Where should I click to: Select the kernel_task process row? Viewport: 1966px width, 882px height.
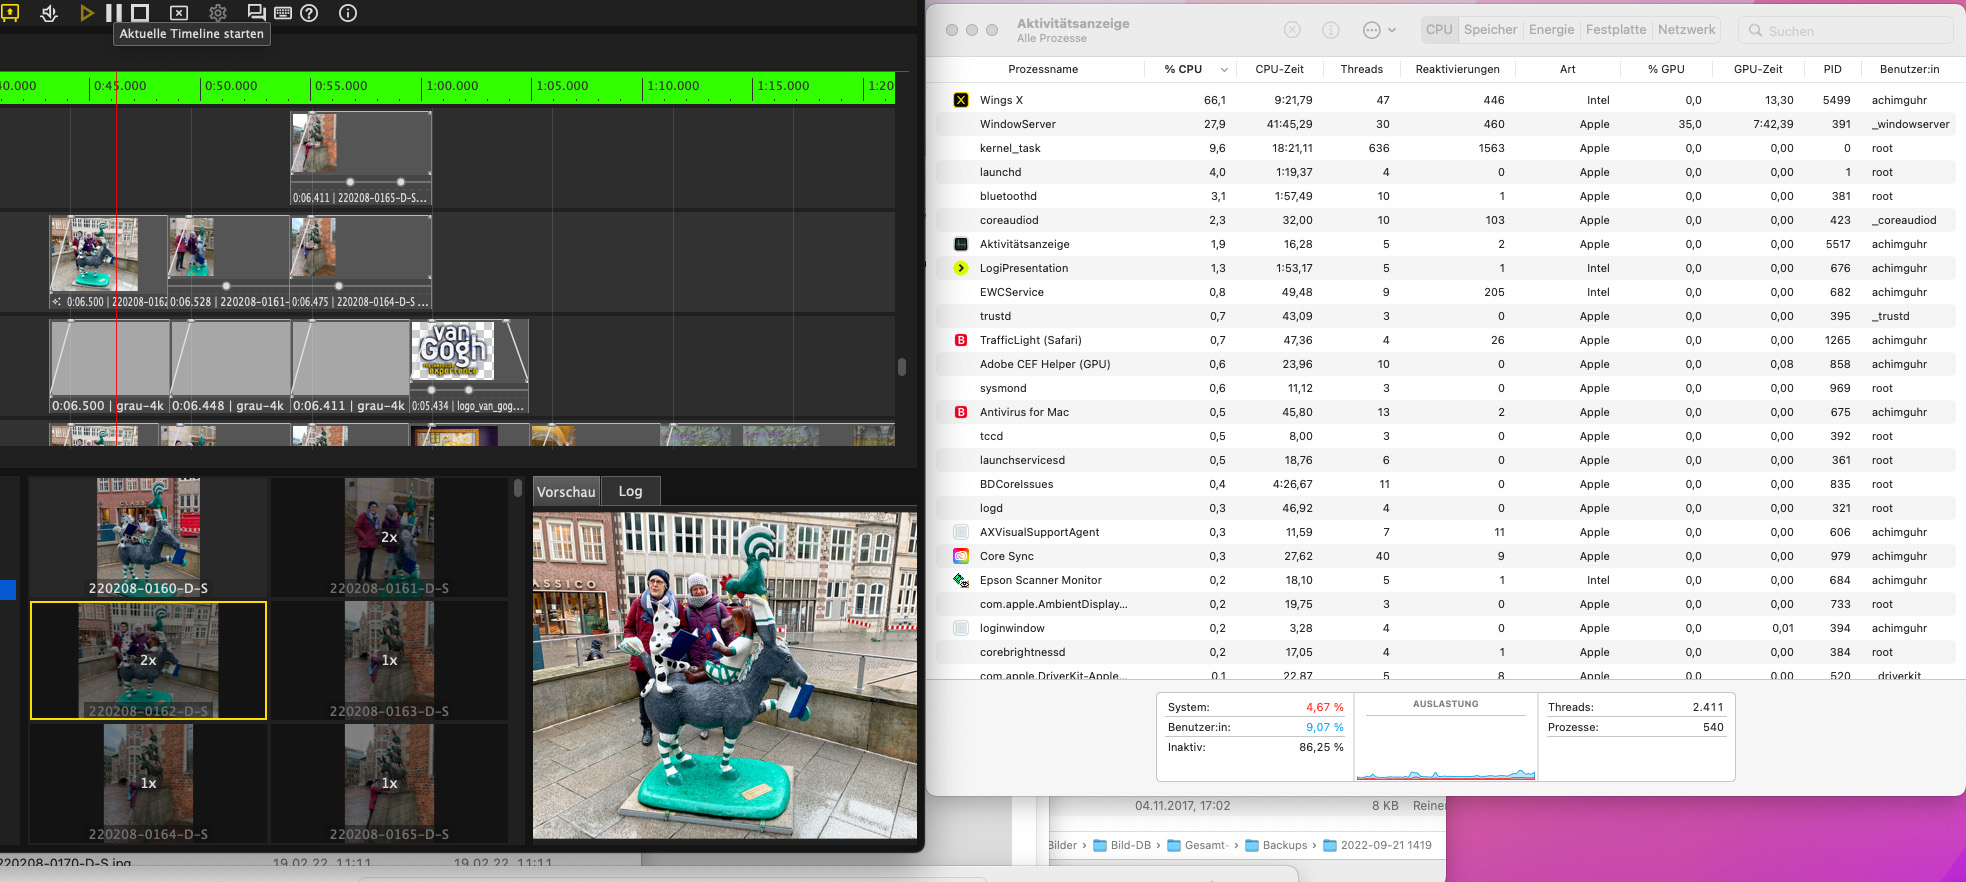click(x=1446, y=148)
